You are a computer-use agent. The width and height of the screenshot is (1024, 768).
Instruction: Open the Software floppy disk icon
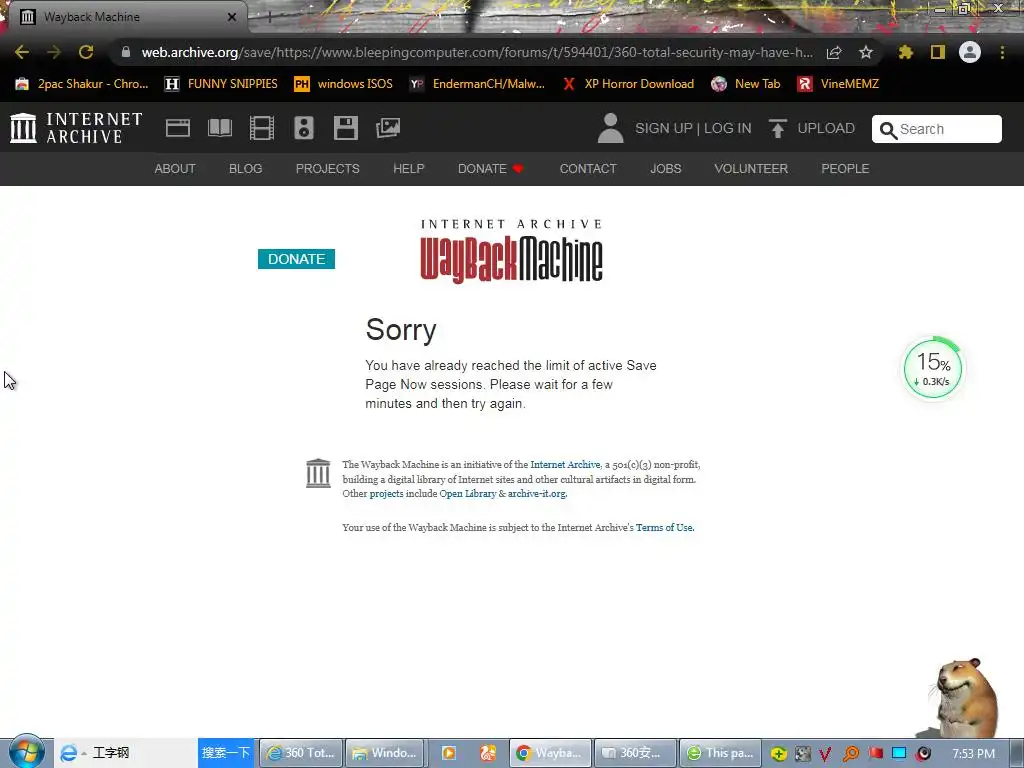[345, 128]
